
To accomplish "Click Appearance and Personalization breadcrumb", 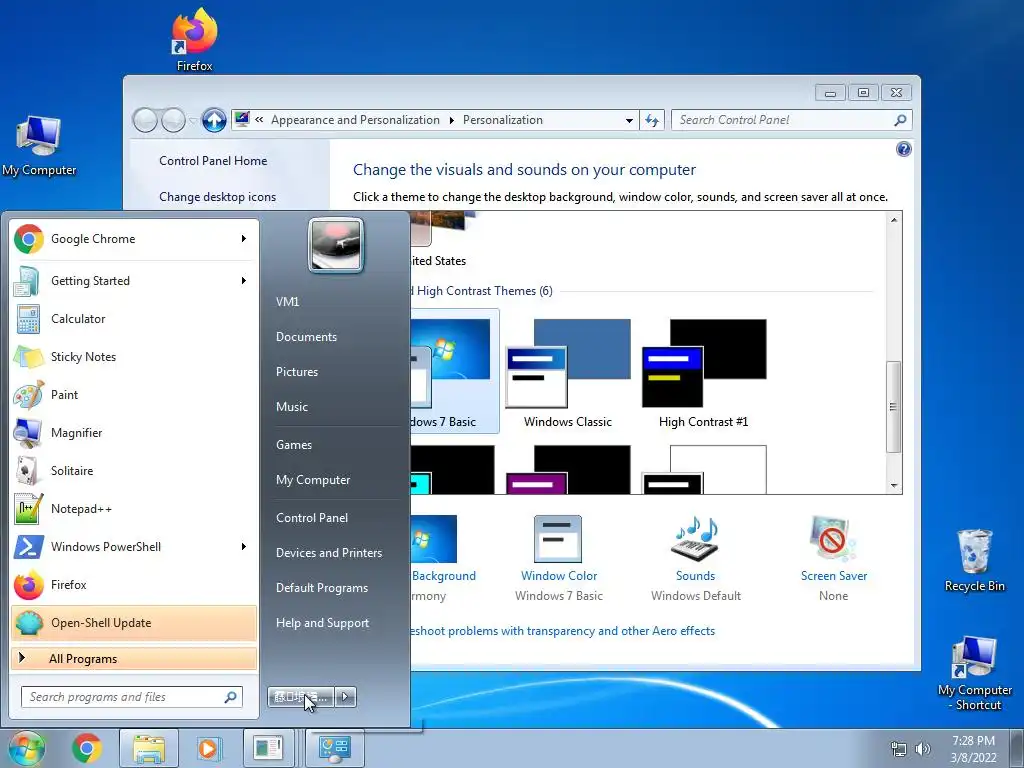I will pos(355,120).
